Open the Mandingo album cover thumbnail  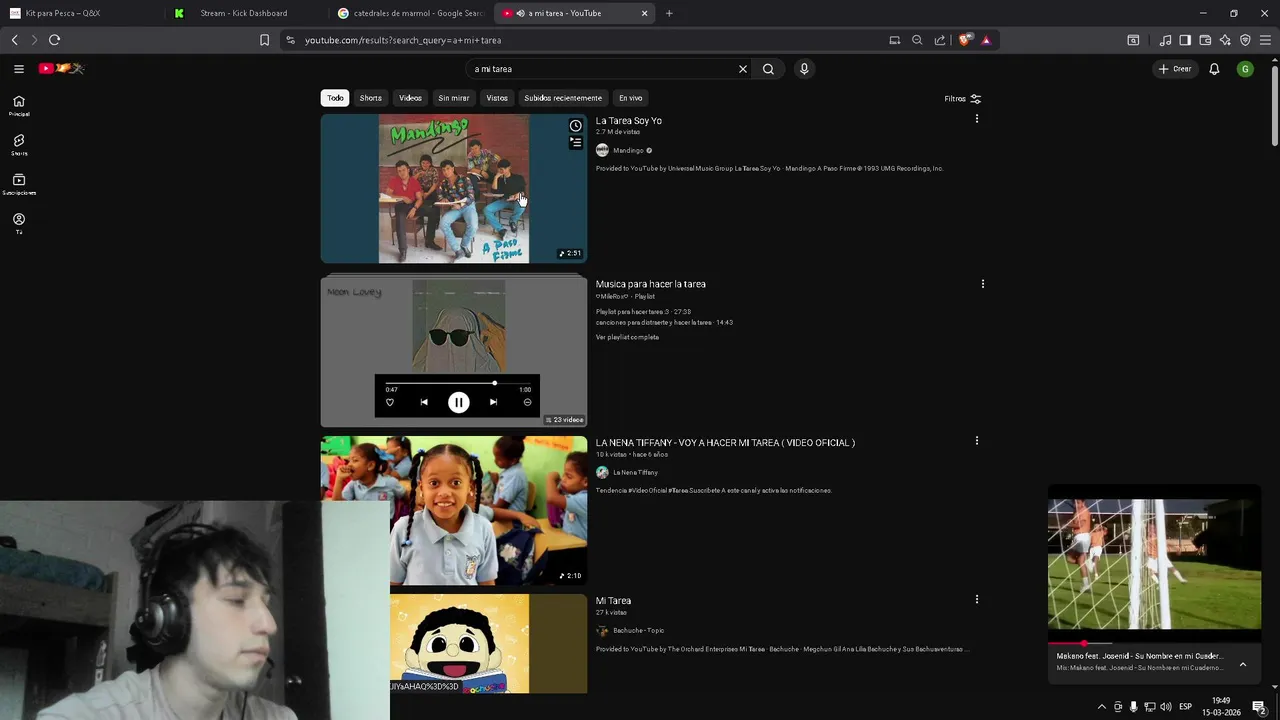pos(454,189)
